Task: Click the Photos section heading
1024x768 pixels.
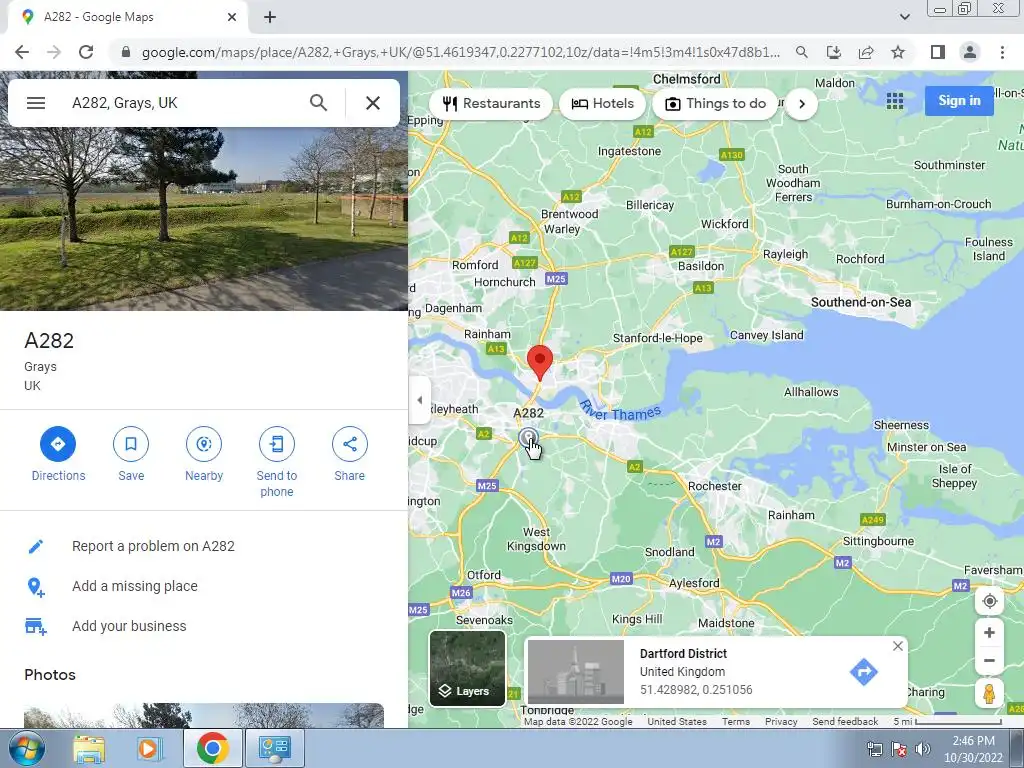Action: tap(50, 675)
